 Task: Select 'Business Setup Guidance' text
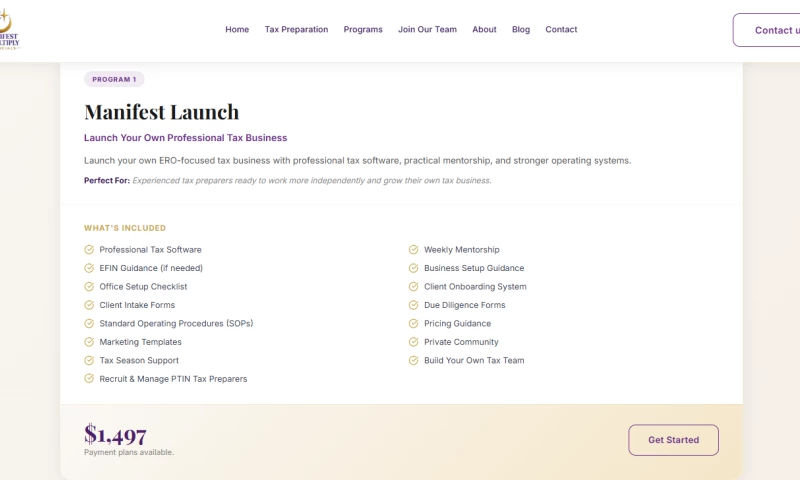pyautogui.click(x=474, y=268)
